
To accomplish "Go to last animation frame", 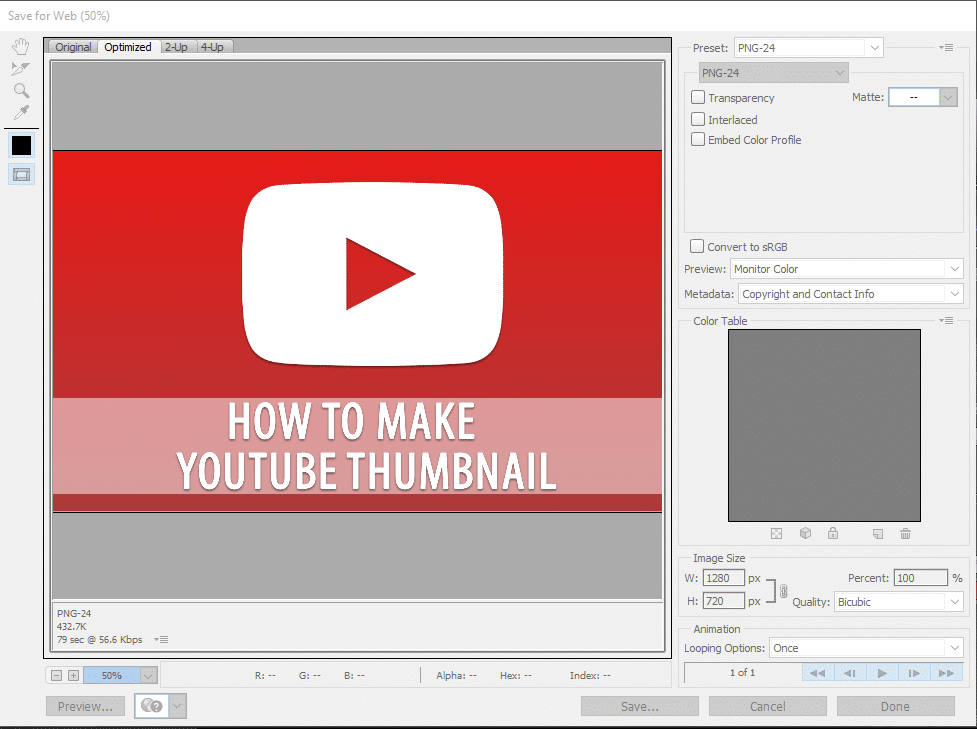I will [946, 673].
